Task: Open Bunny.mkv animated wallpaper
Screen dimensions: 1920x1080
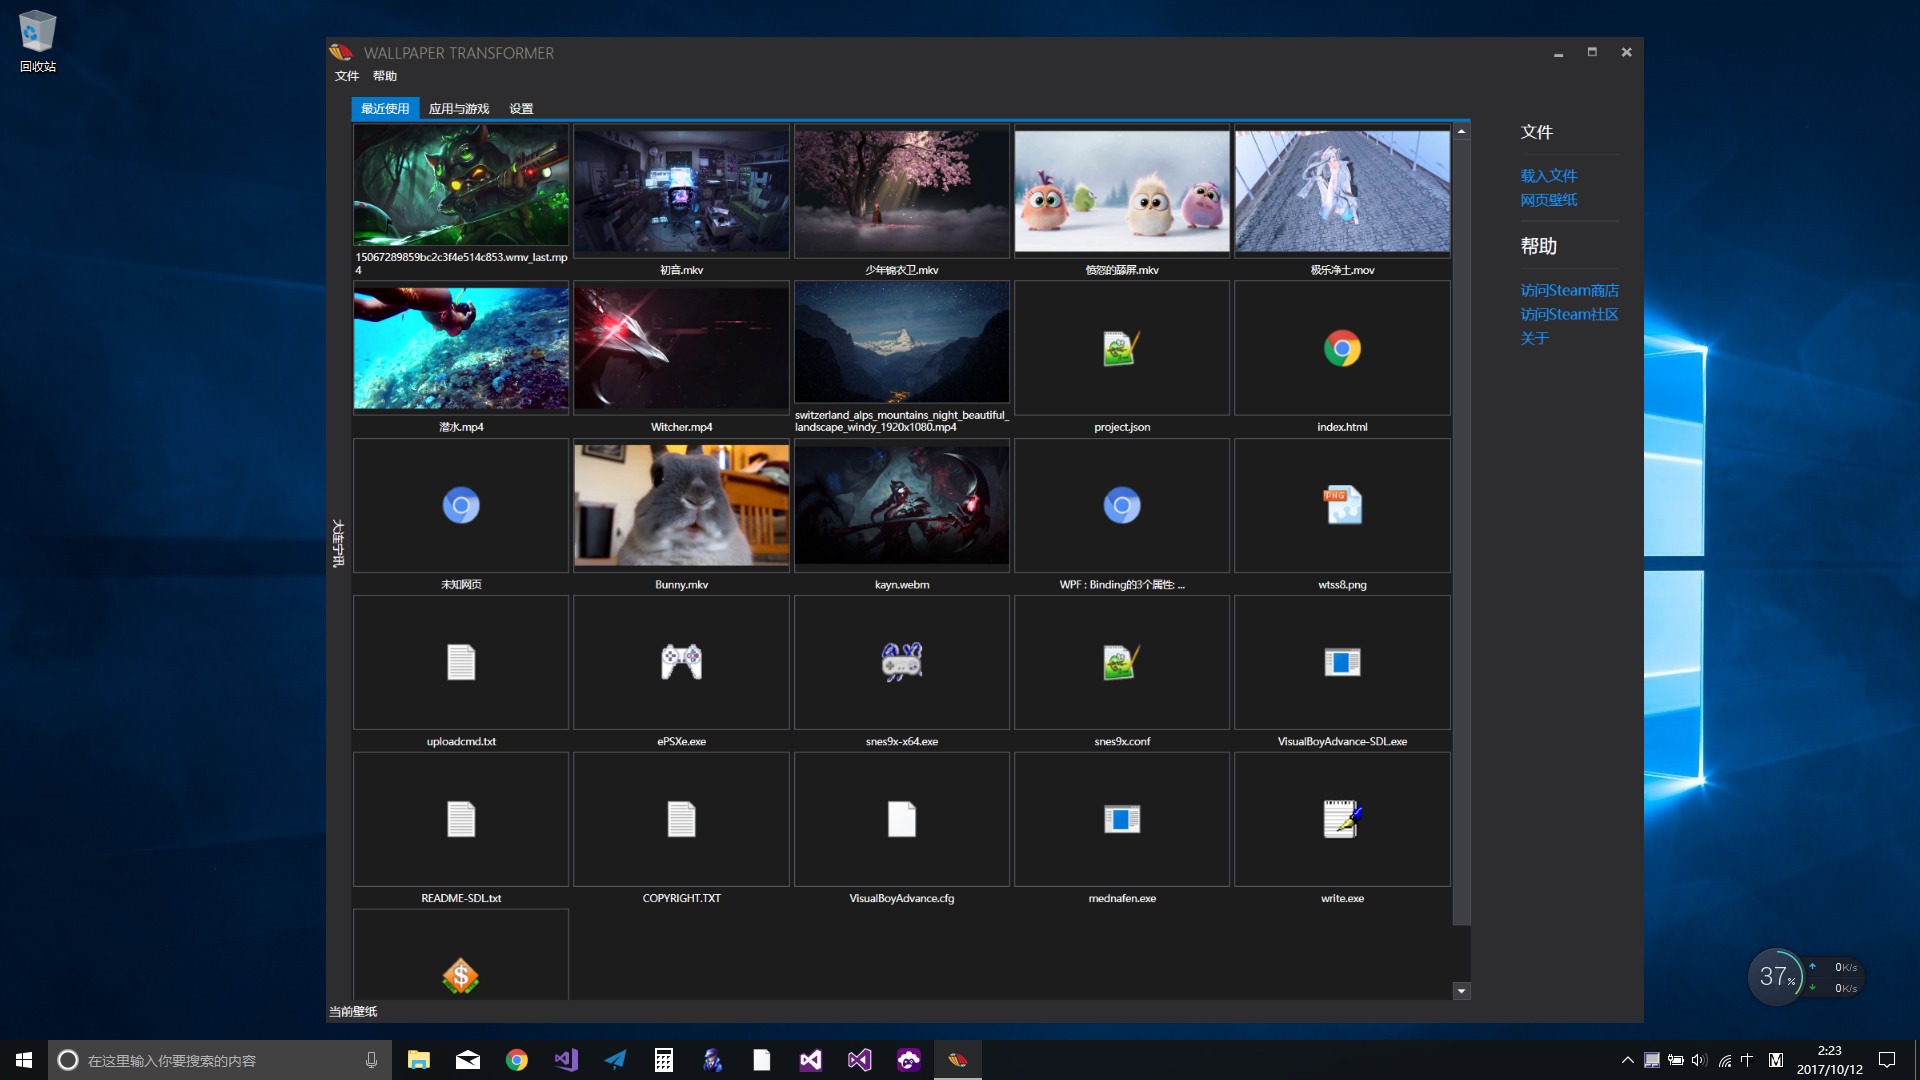Action: [x=680, y=505]
